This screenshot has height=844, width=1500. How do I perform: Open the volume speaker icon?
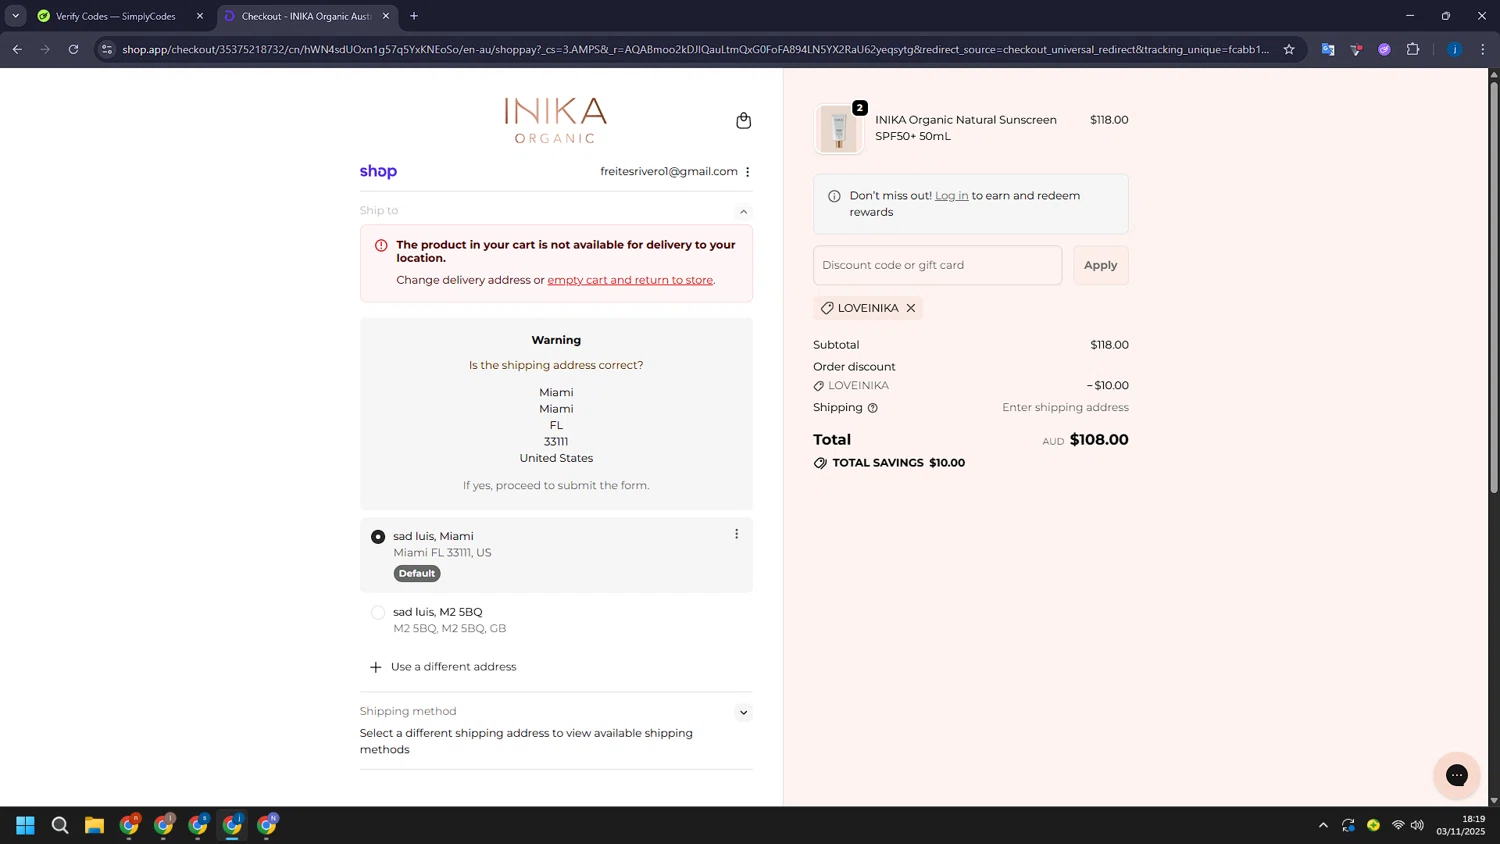(1417, 825)
